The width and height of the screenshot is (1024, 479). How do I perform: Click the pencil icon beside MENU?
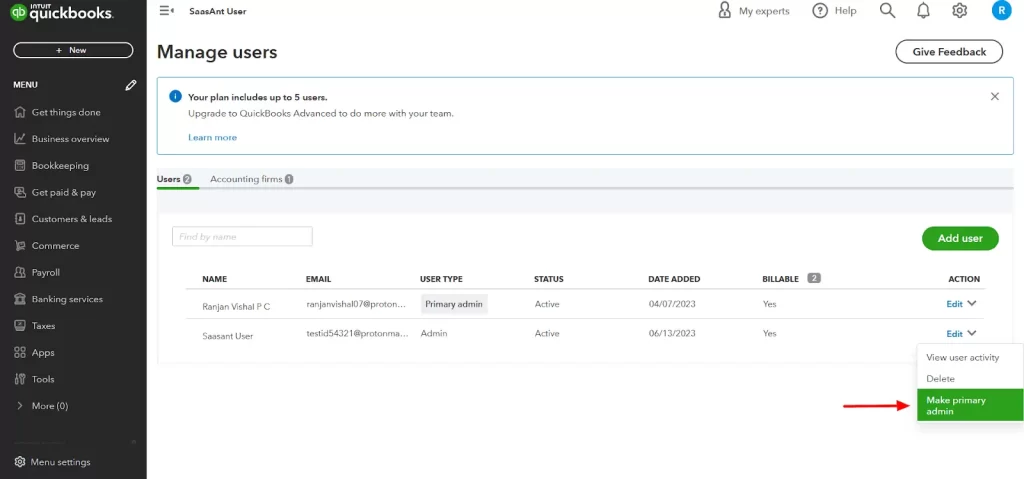point(131,85)
